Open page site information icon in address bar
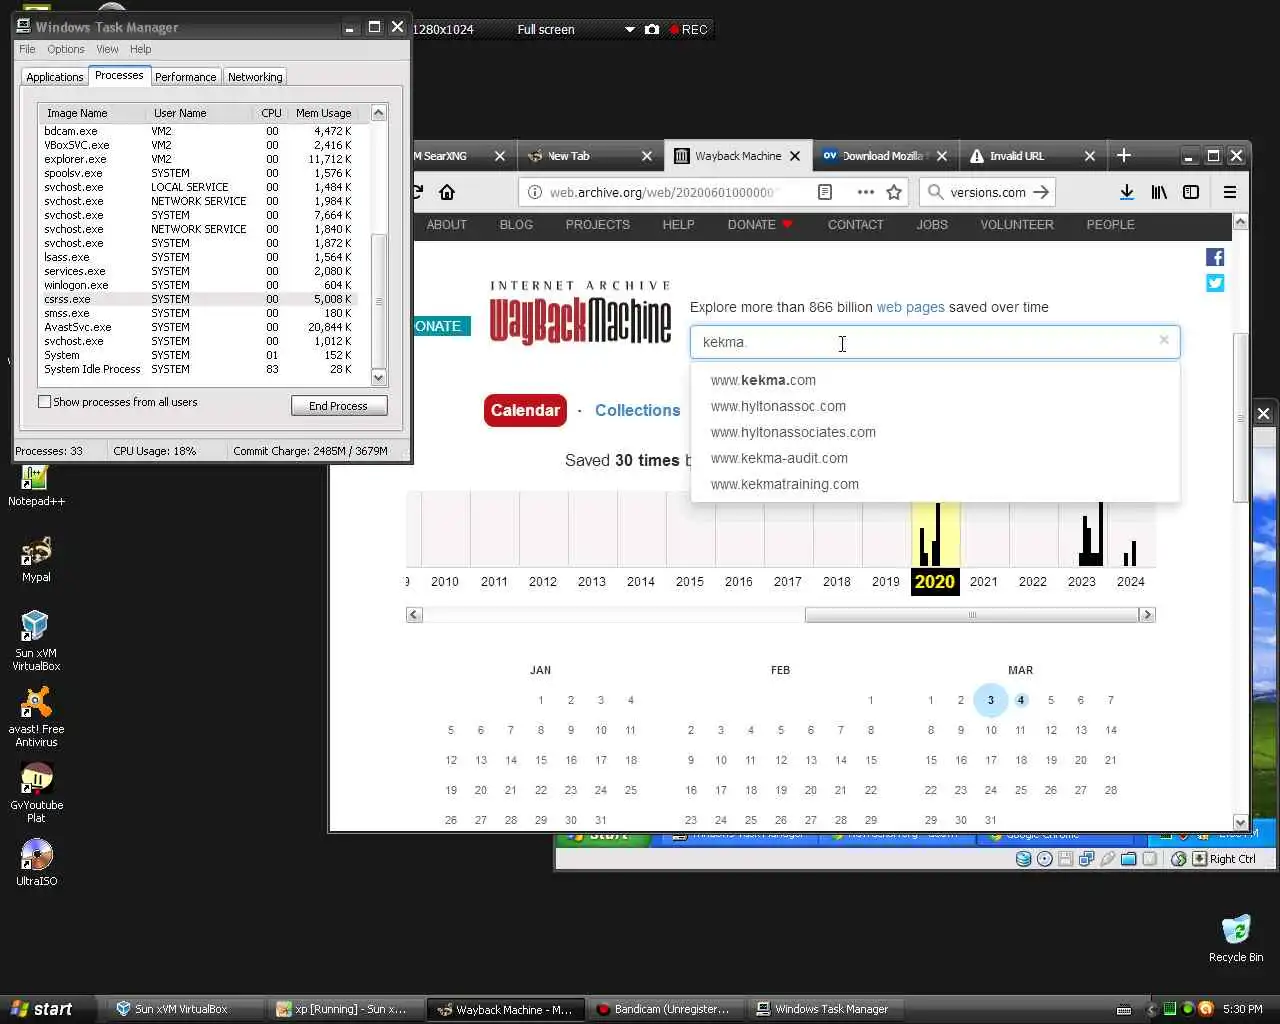 tap(534, 192)
